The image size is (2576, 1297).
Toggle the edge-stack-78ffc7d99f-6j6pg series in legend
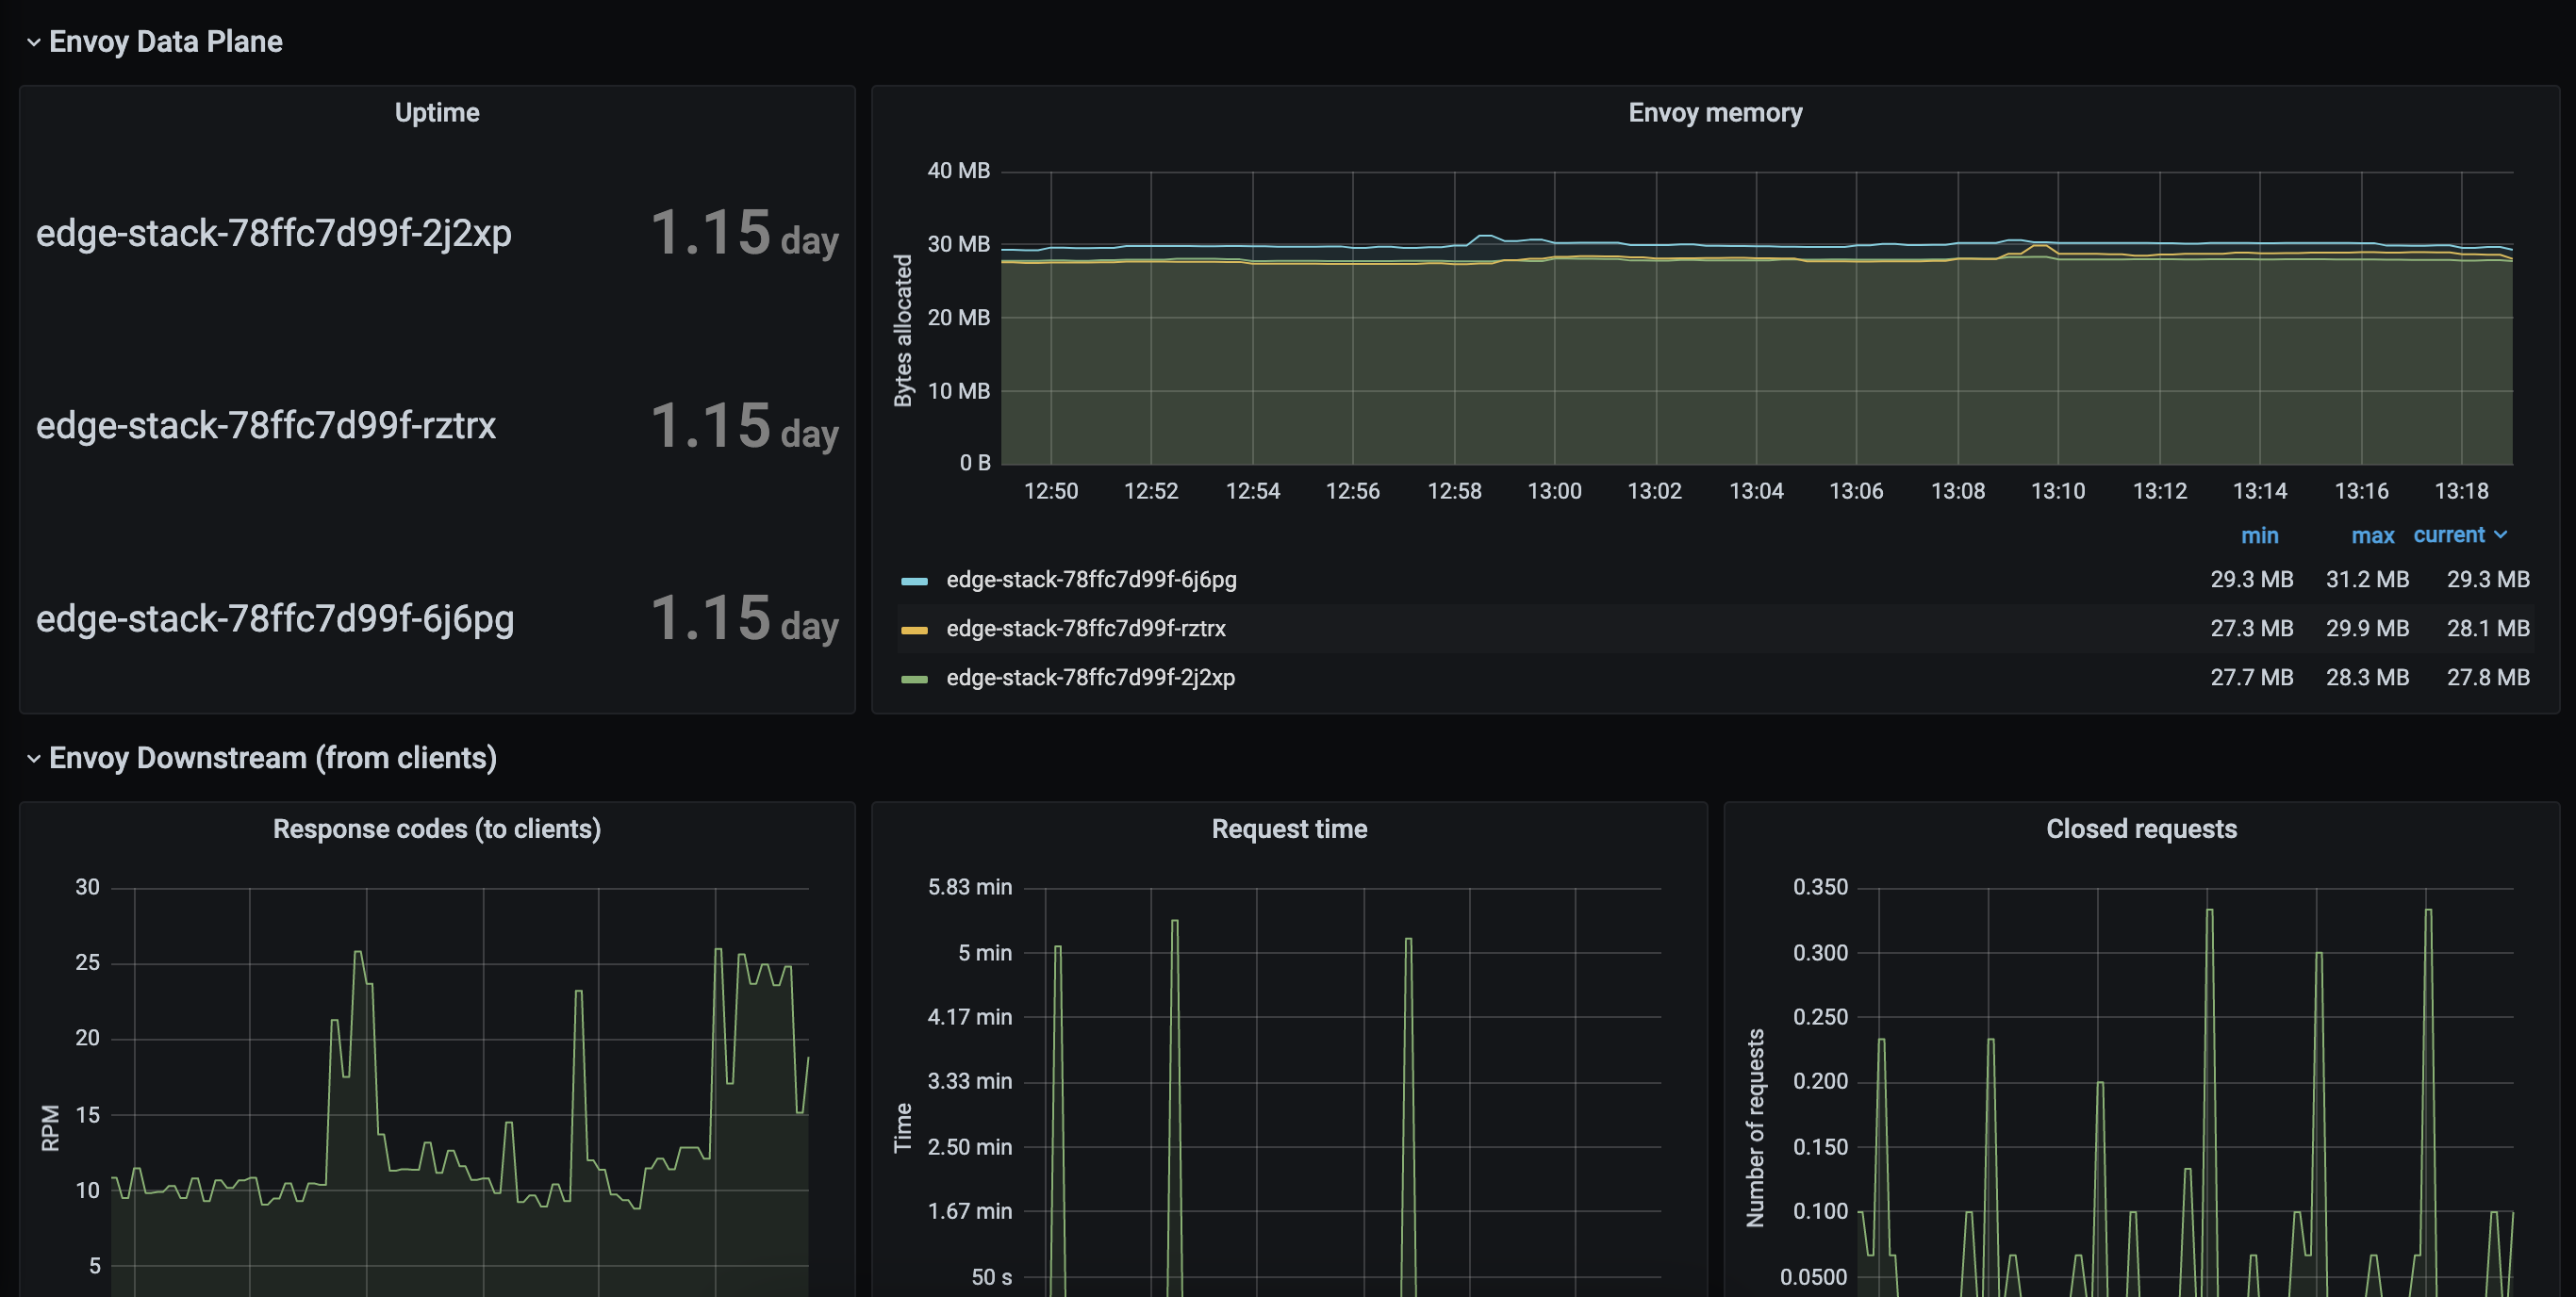1091,580
